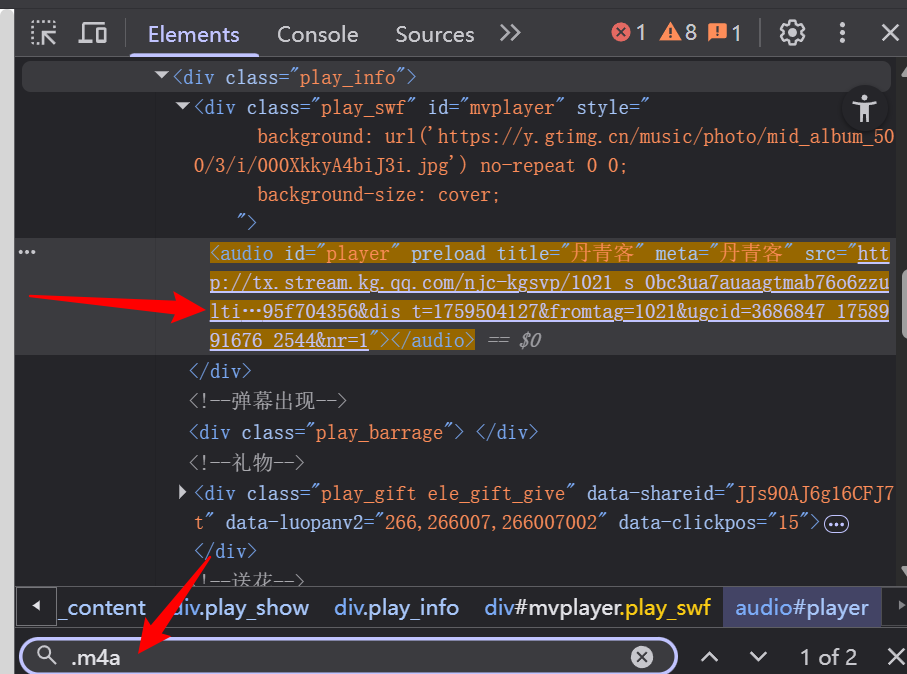Activate the inspect element picker icon
Screen dimensions: 907x674
click(43, 33)
